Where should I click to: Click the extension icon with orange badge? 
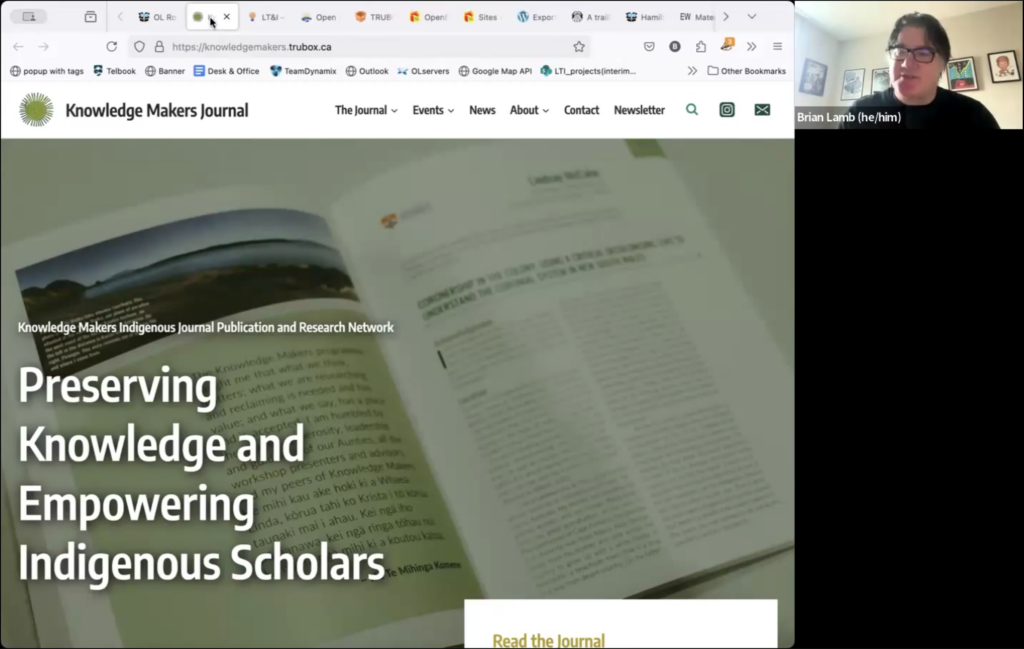coord(727,45)
